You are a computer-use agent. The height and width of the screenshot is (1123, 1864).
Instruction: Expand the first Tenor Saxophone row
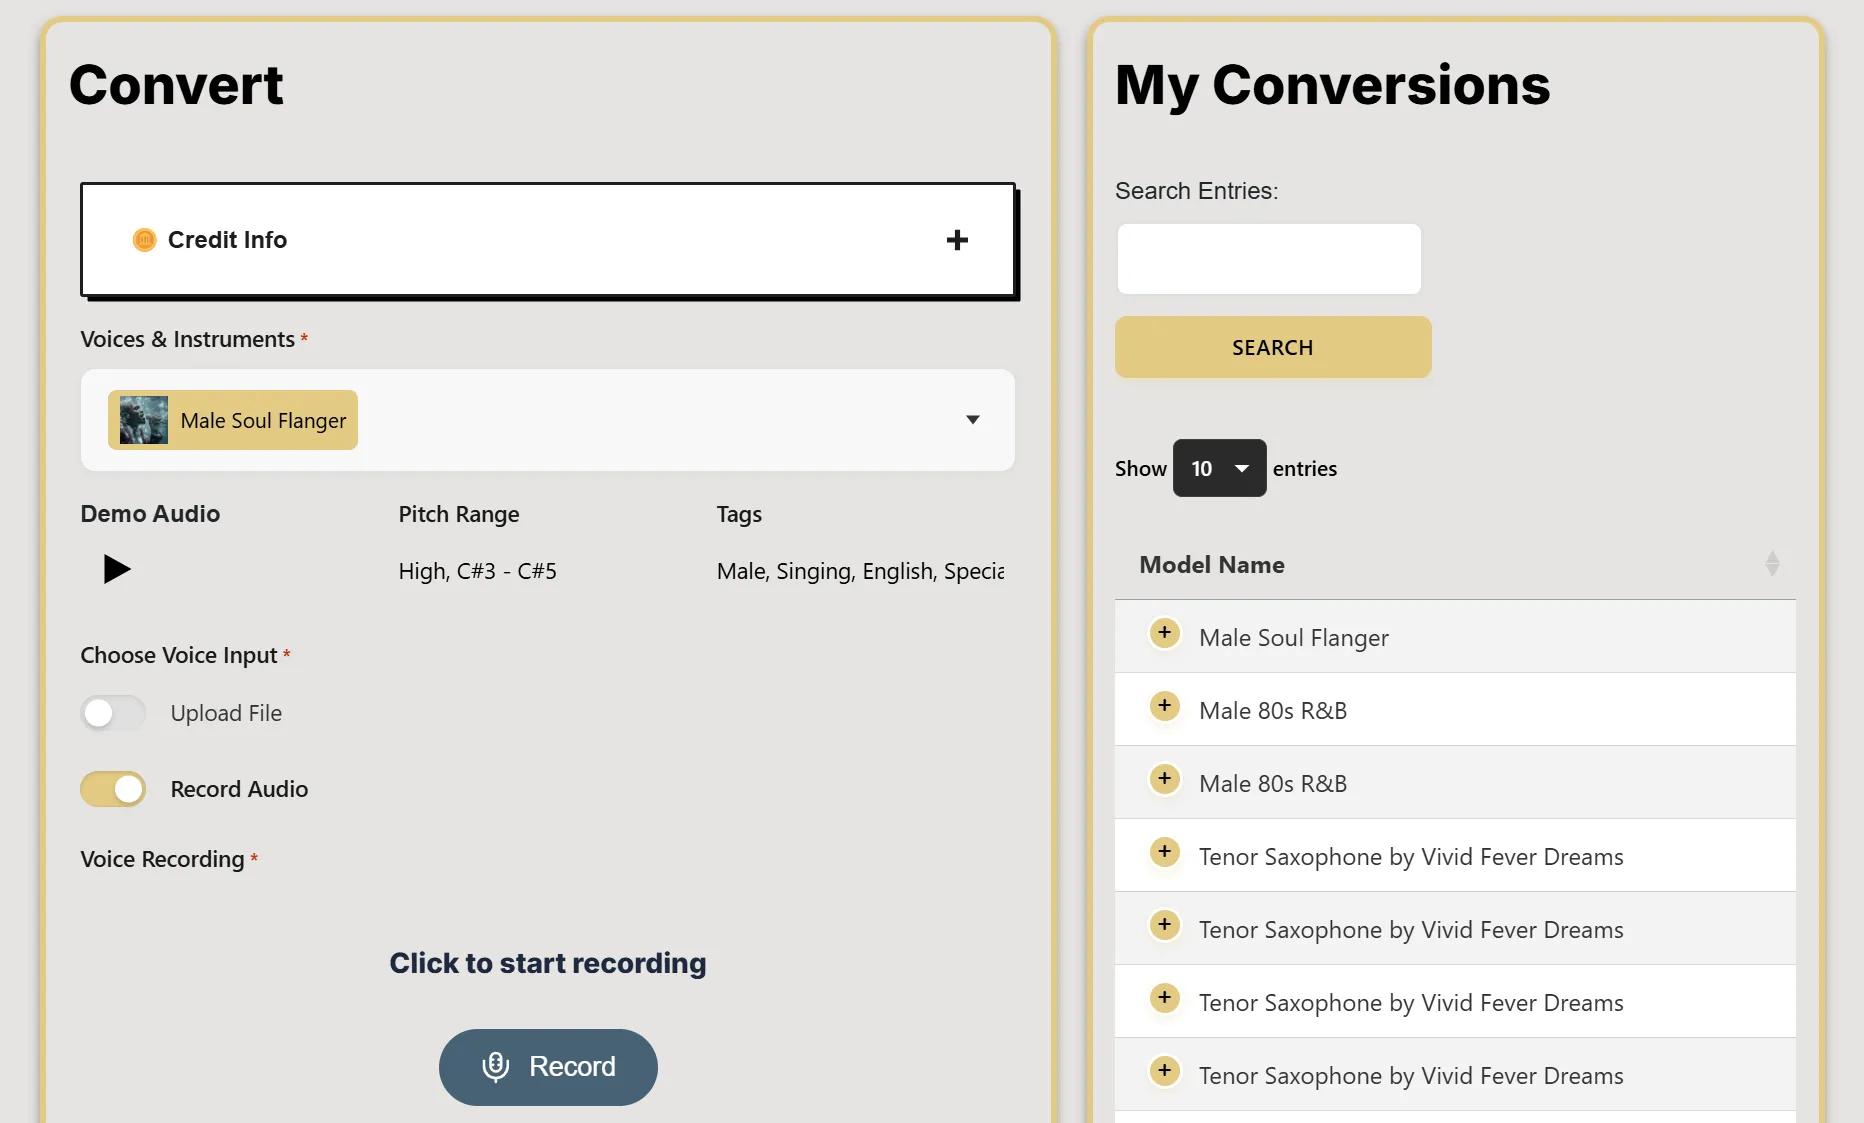pyautogui.click(x=1164, y=852)
